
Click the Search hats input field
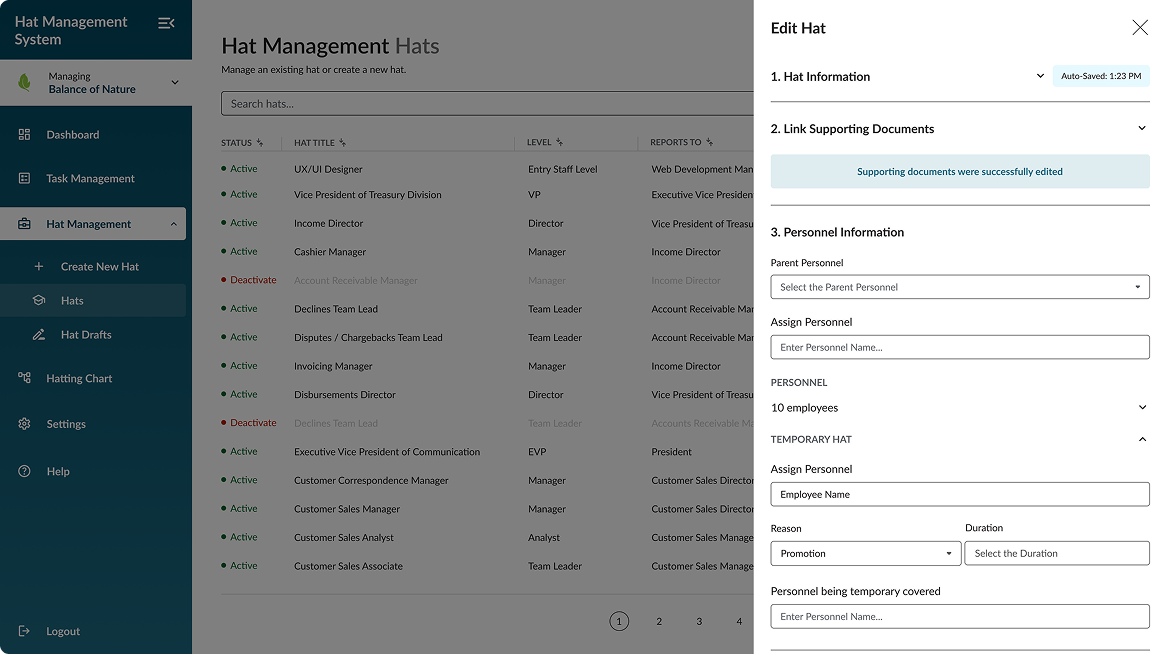pos(487,104)
